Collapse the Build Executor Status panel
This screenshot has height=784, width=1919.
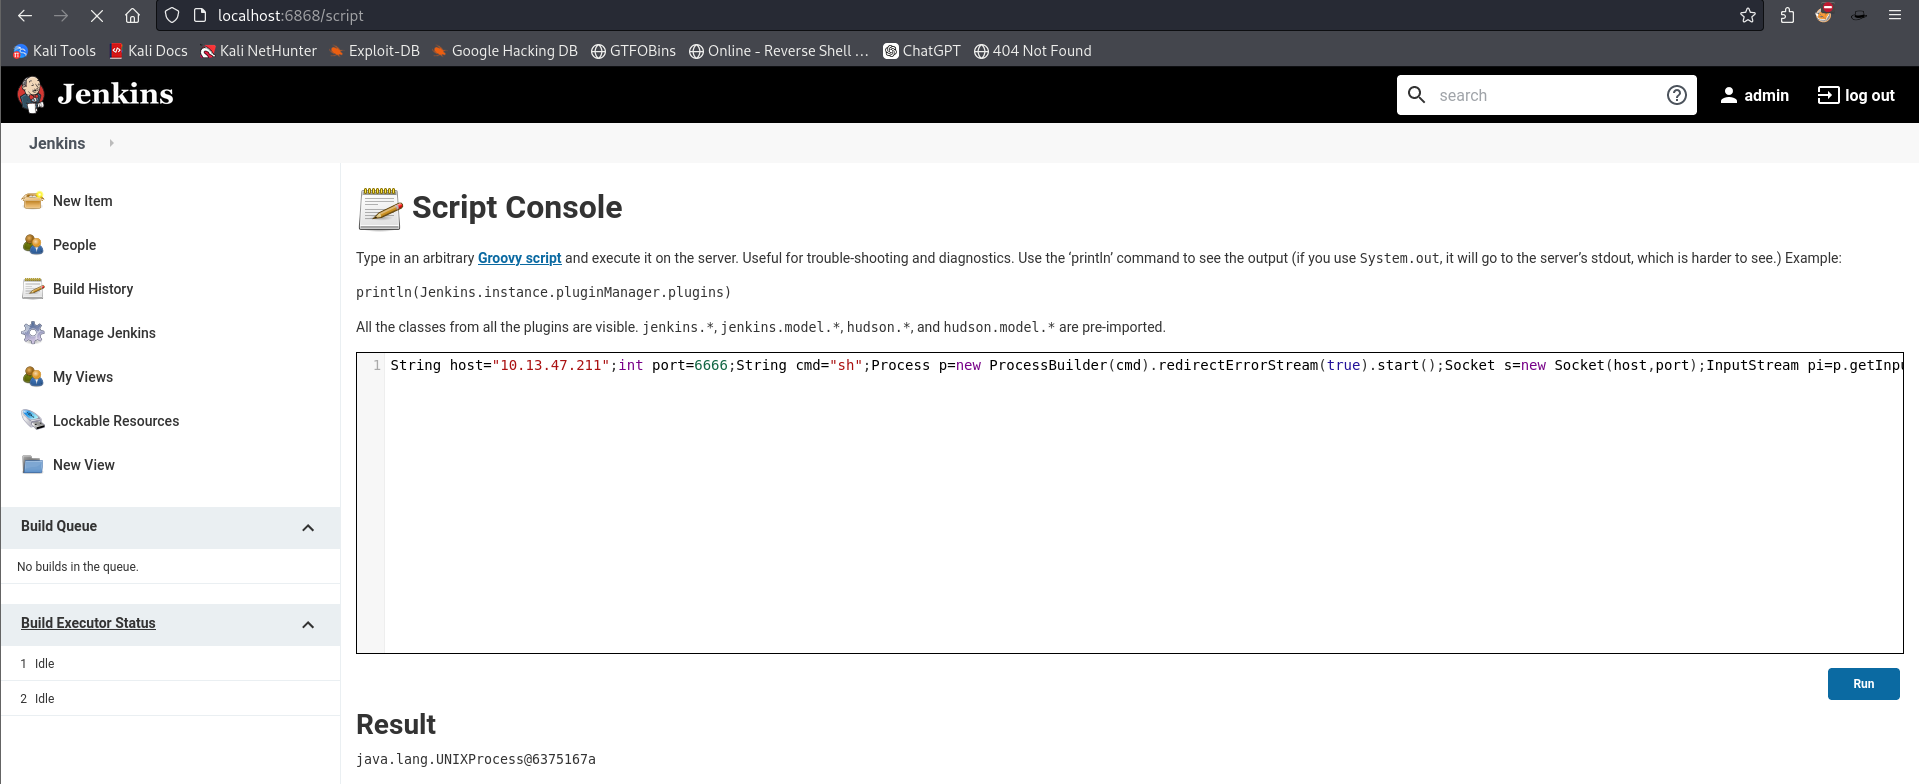308,625
